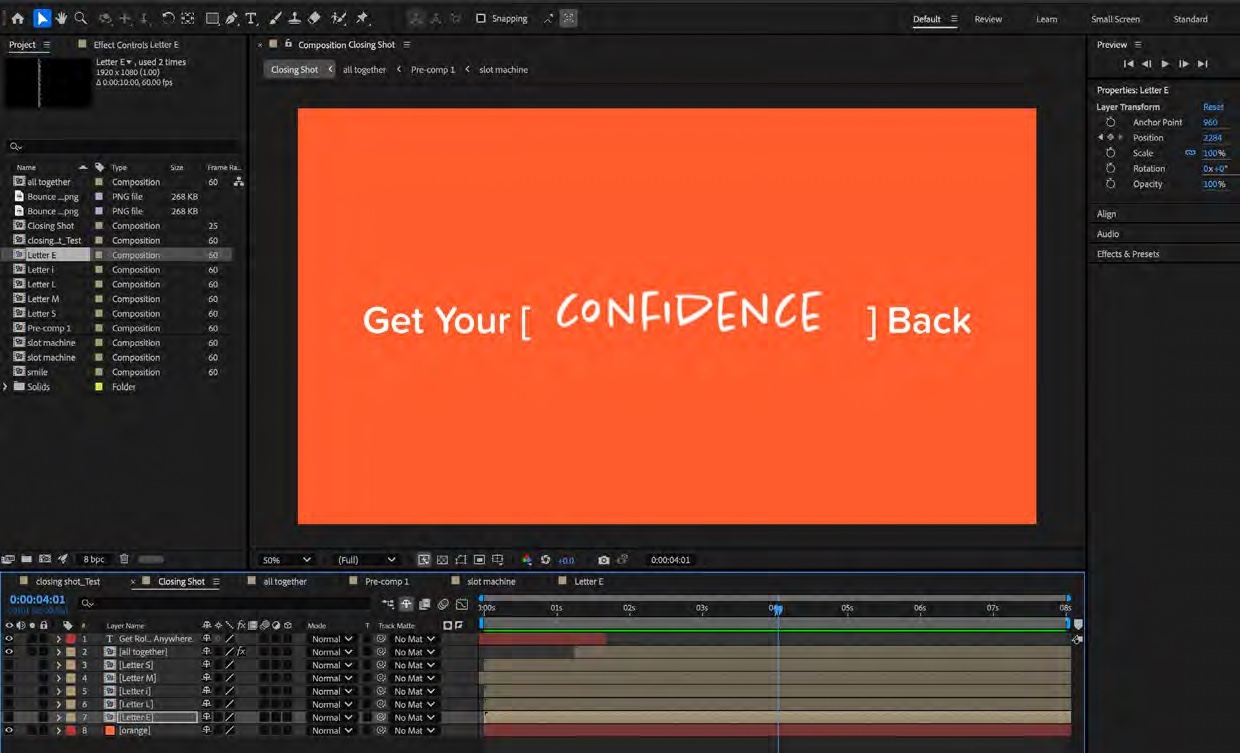Click the 0:00:04:01 current time in timeline
1240x753 pixels.
(x=37, y=600)
